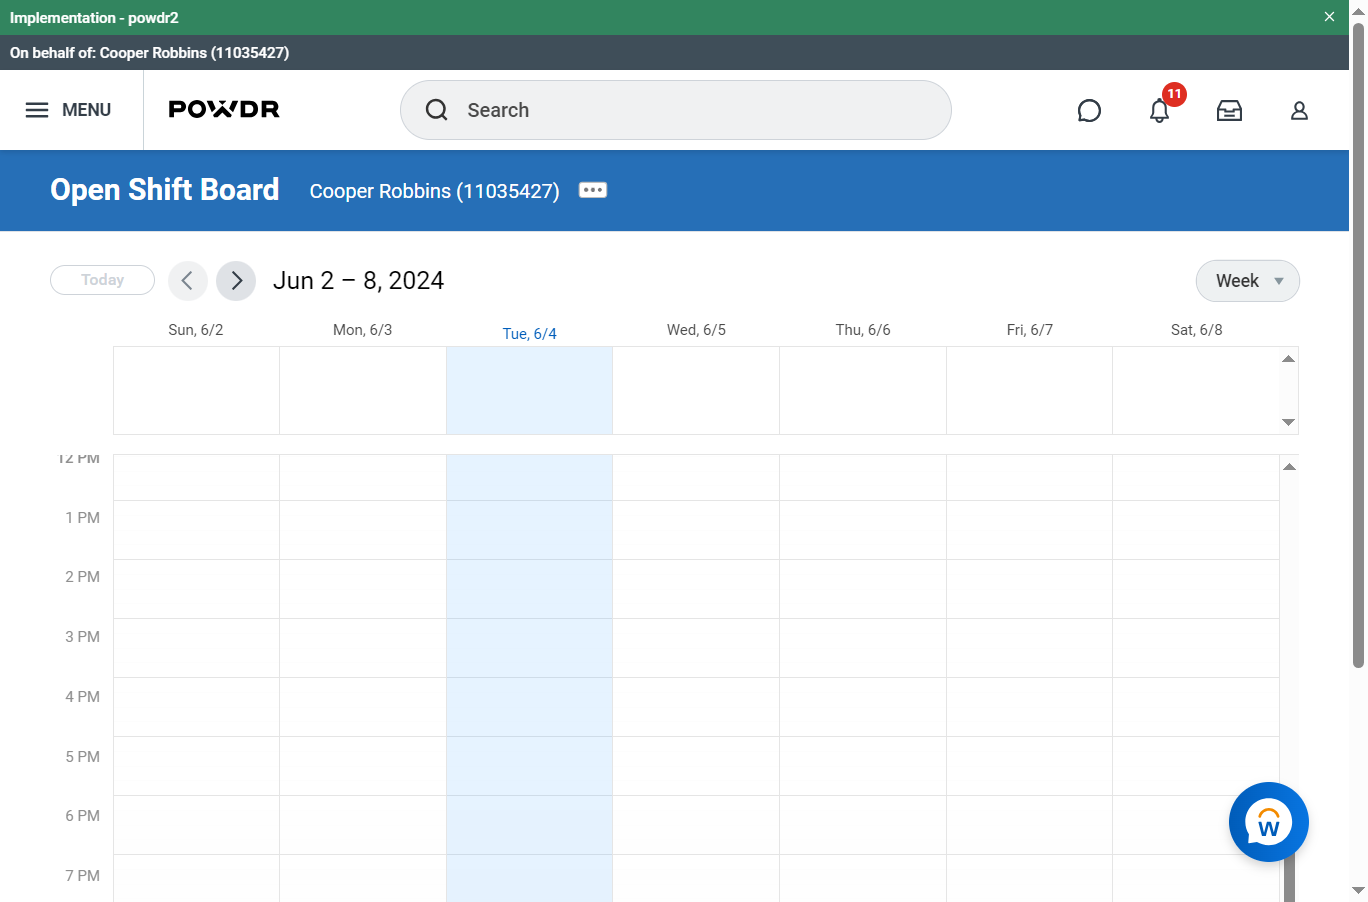This screenshot has width=1368, height=902.
Task: Click the search magnifier icon
Action: [x=437, y=110]
